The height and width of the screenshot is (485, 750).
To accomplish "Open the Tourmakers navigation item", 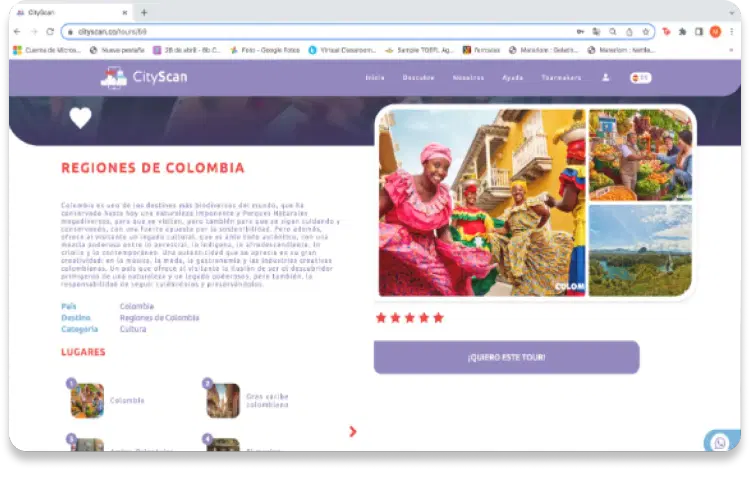I will (x=562, y=77).
